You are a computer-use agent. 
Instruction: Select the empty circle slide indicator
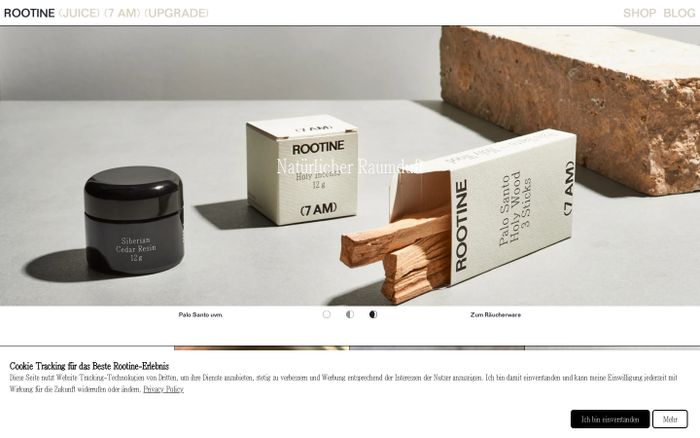[326, 314]
